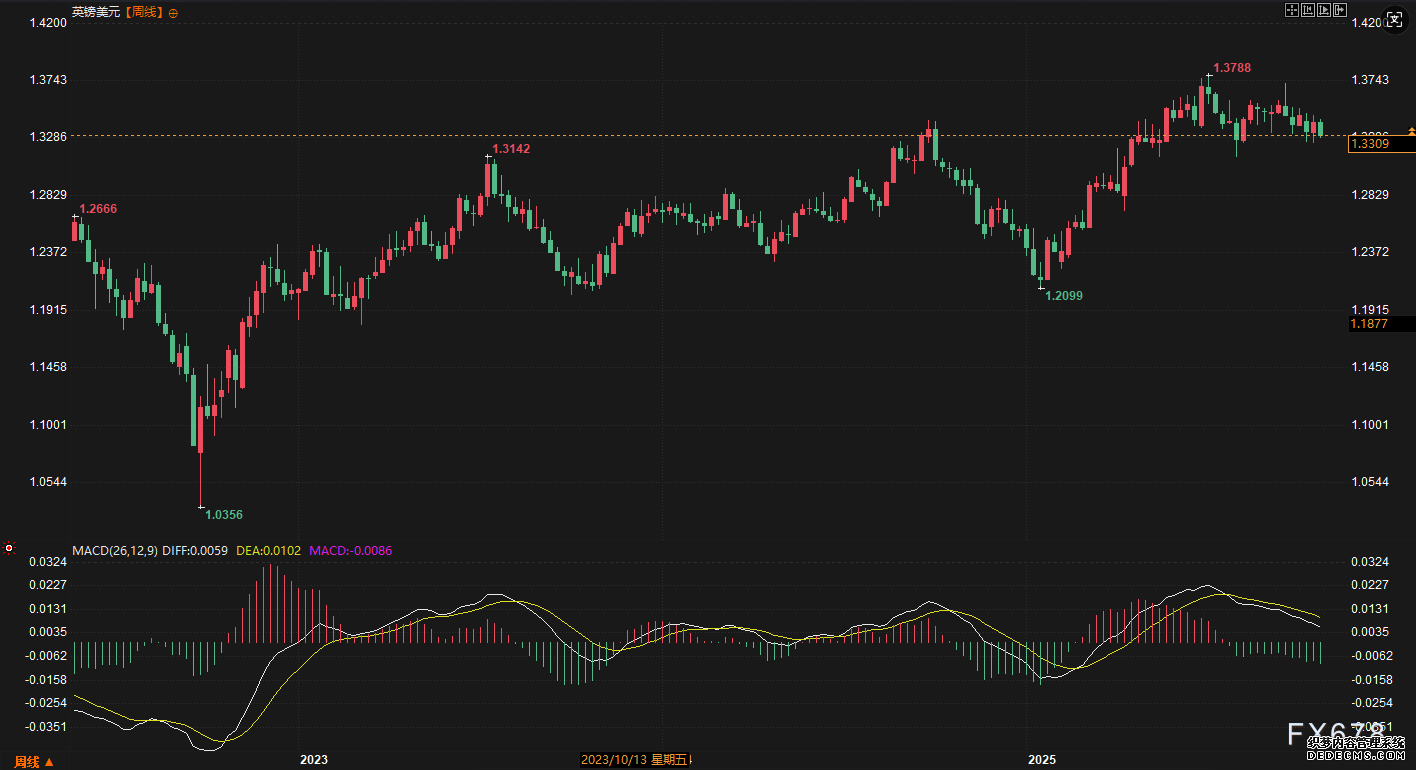The width and height of the screenshot is (1416, 770).
Task: Enable the crosshair cursor tool
Action: tap(1292, 10)
